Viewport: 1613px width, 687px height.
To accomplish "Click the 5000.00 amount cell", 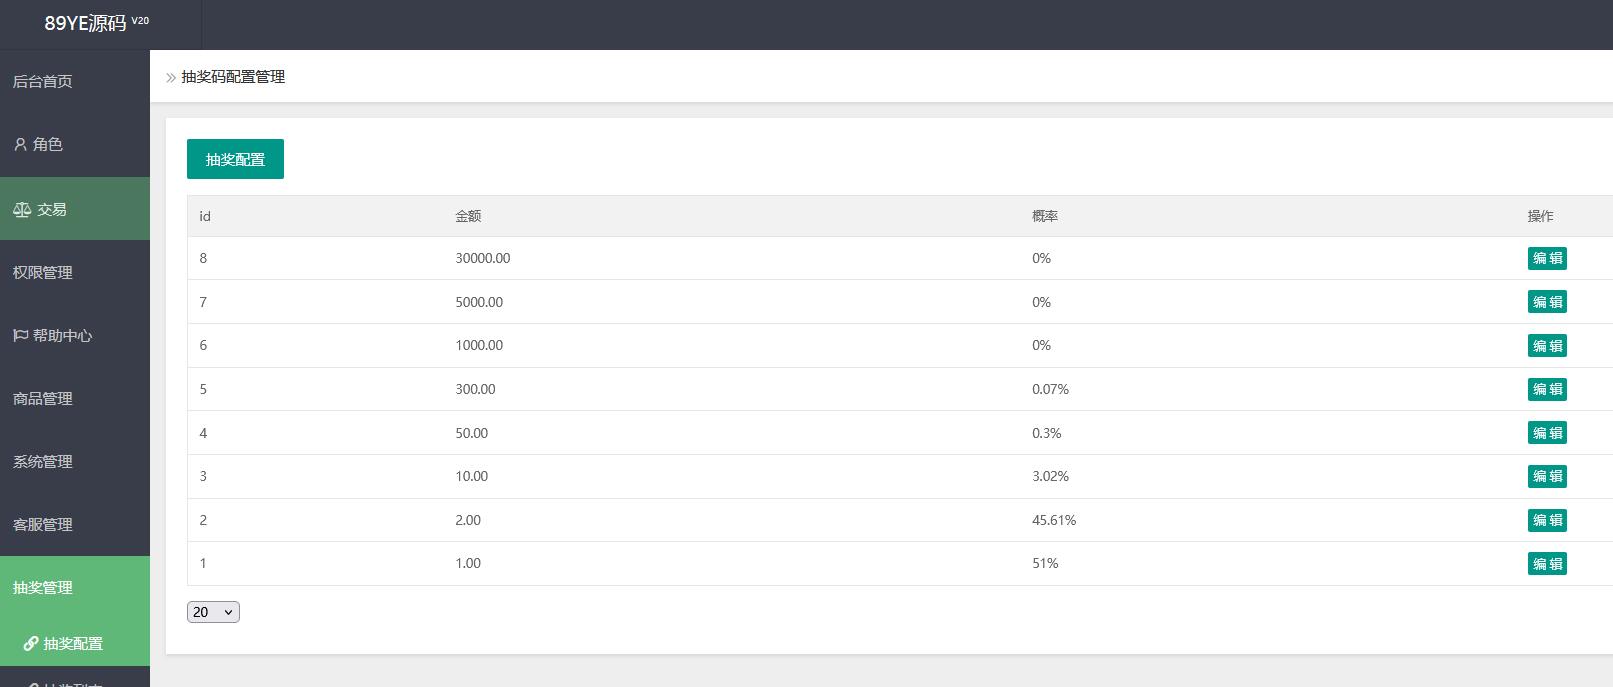I will [479, 302].
